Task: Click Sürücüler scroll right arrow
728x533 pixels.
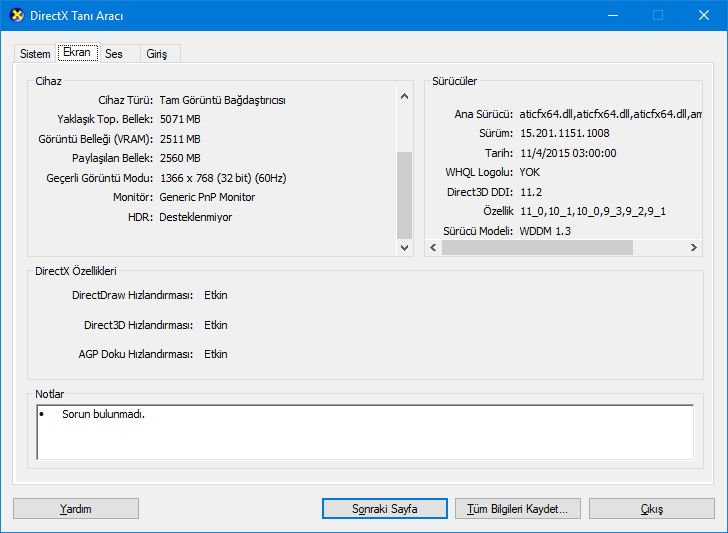Action: point(694,247)
